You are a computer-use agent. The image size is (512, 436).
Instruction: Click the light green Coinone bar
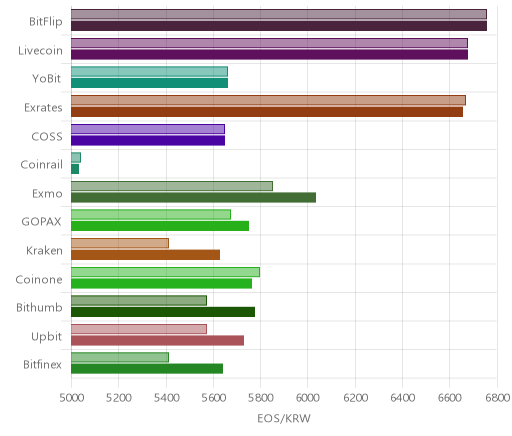165,272
